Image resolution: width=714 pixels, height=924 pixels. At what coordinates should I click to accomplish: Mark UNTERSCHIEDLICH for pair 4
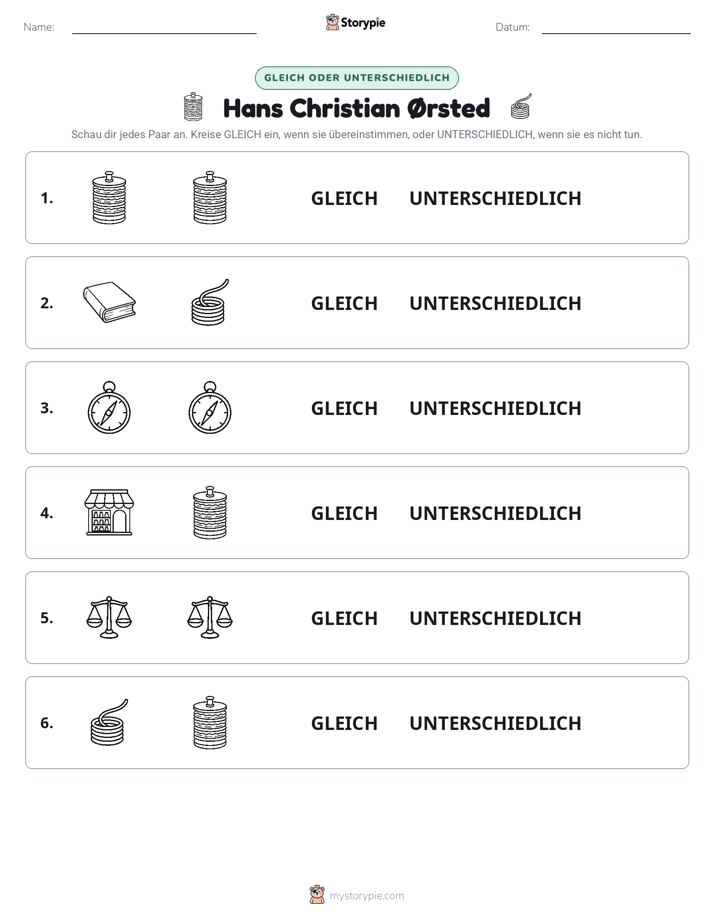point(495,513)
